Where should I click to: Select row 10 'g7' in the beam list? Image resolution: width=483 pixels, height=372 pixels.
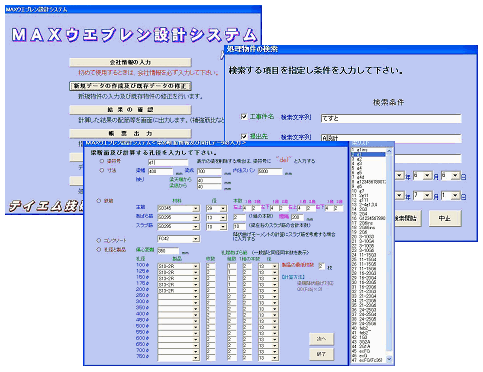click(368, 191)
